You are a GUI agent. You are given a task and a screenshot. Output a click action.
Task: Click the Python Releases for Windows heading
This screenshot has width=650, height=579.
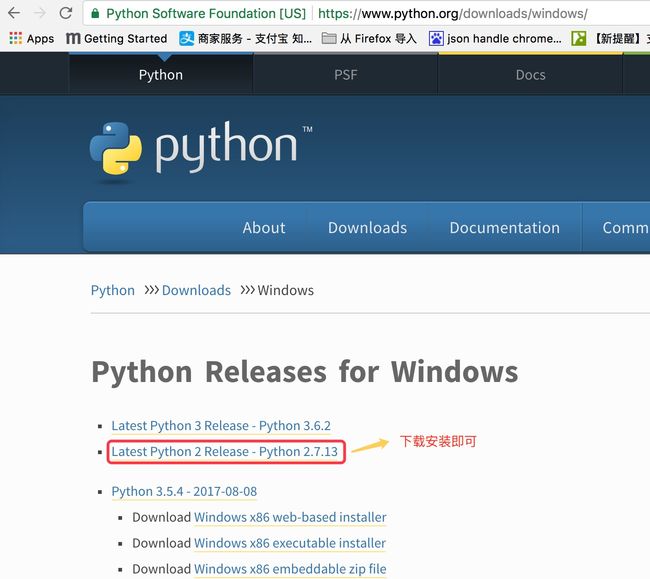[305, 372]
